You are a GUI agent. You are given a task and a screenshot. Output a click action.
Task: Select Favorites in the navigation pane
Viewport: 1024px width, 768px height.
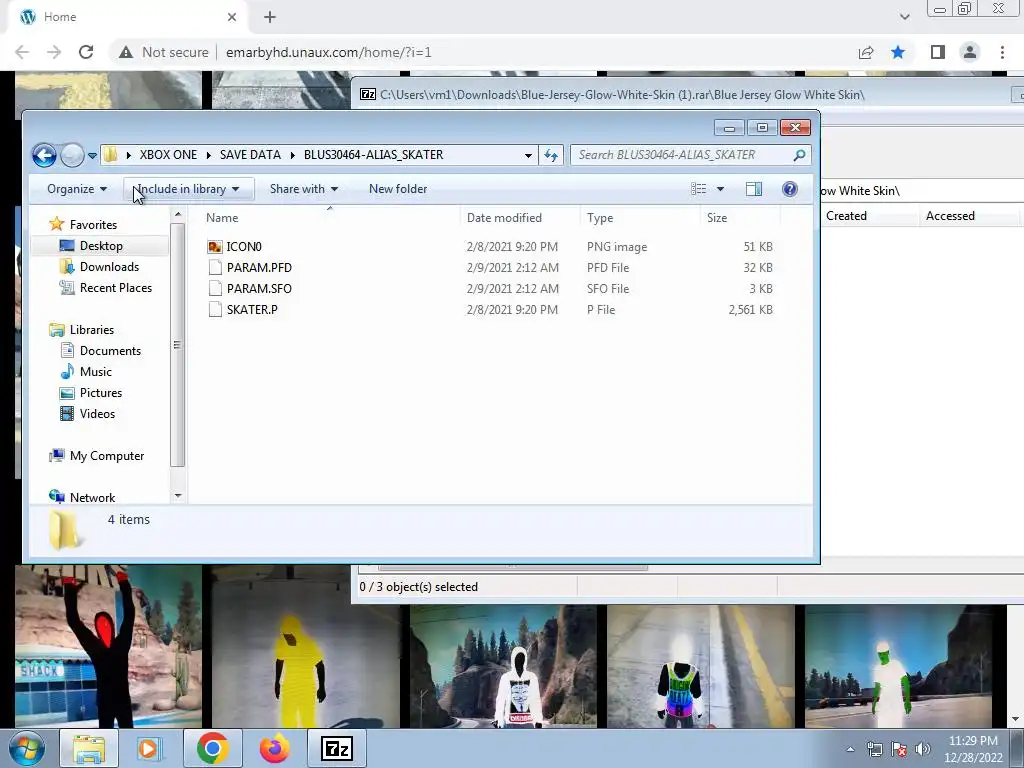pos(93,225)
